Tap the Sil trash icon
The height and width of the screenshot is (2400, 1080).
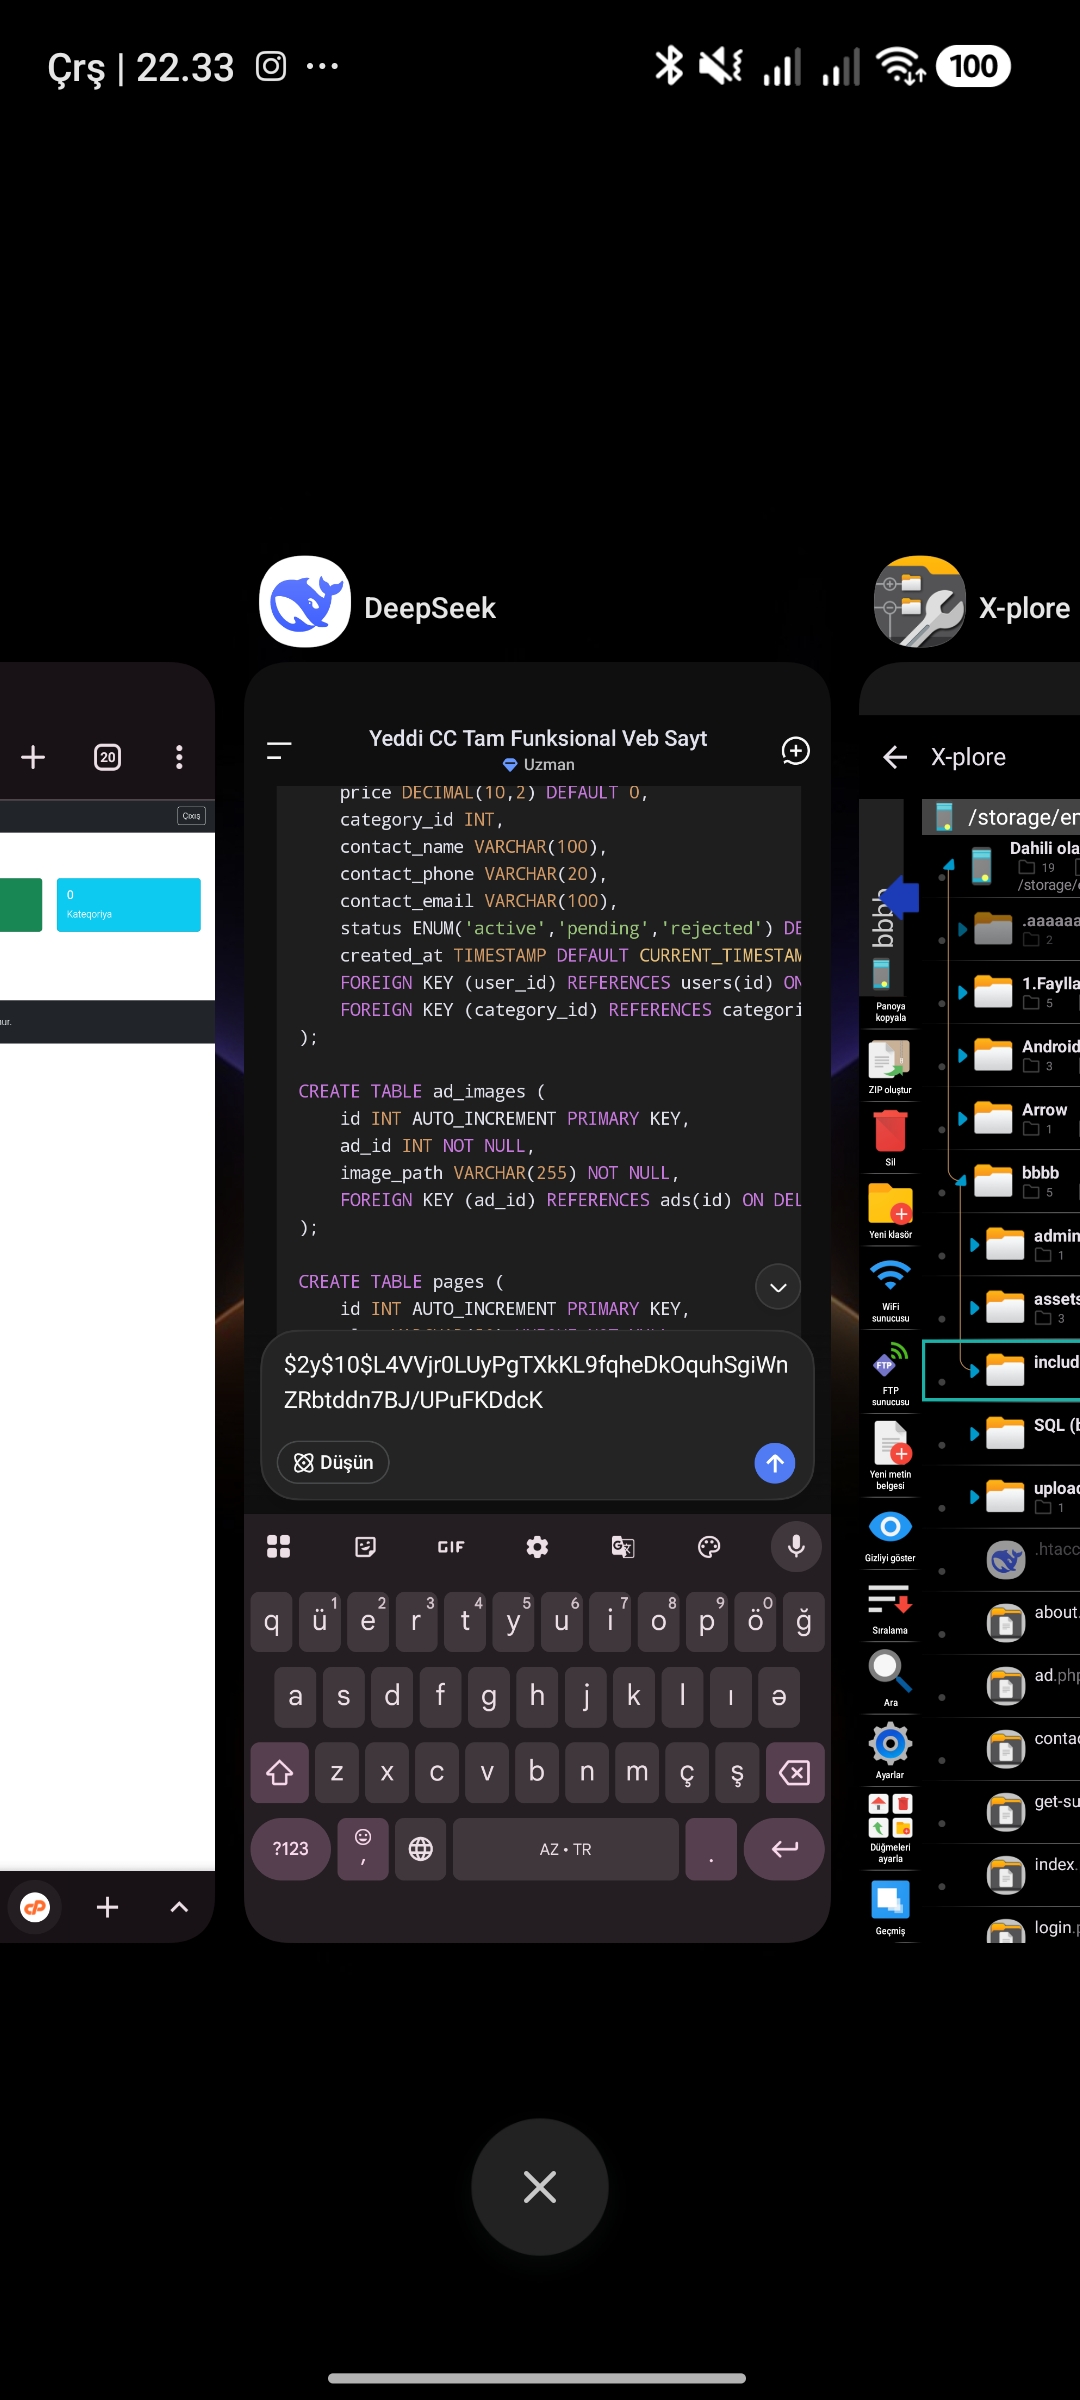point(890,1138)
